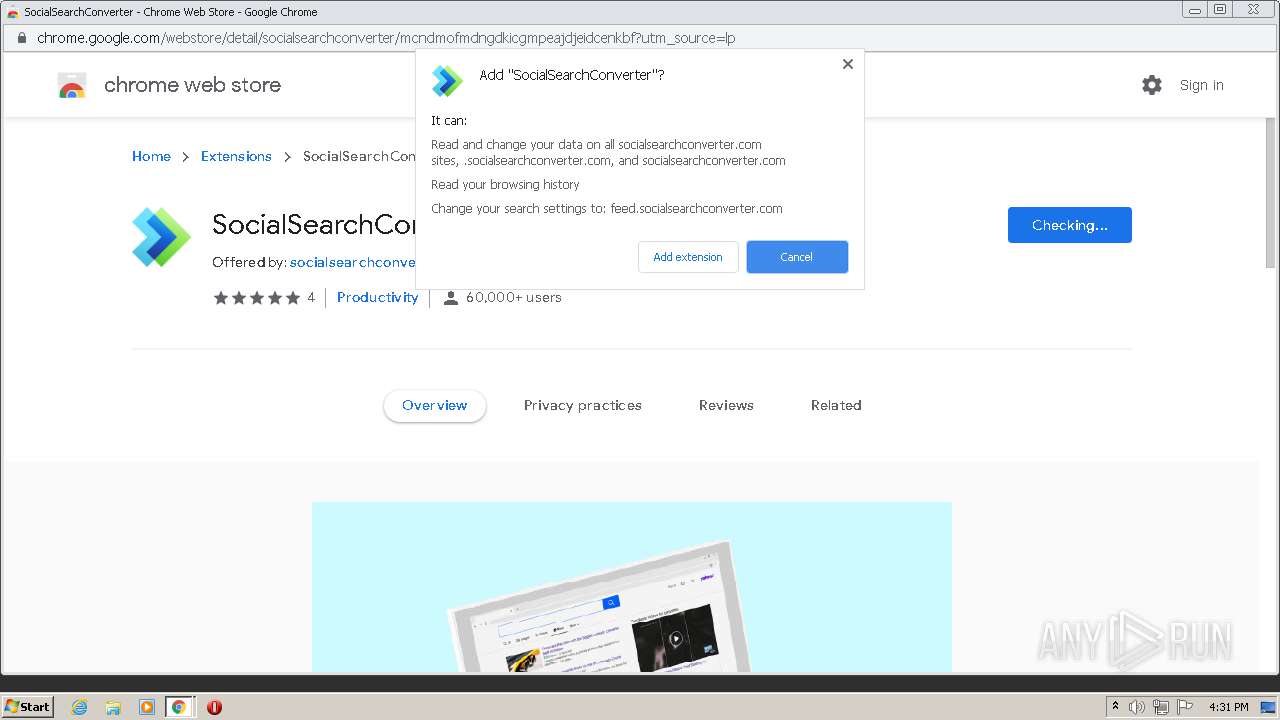Click the taskbar clock 4:31 PM
The image size is (1280, 720).
click(1228, 707)
